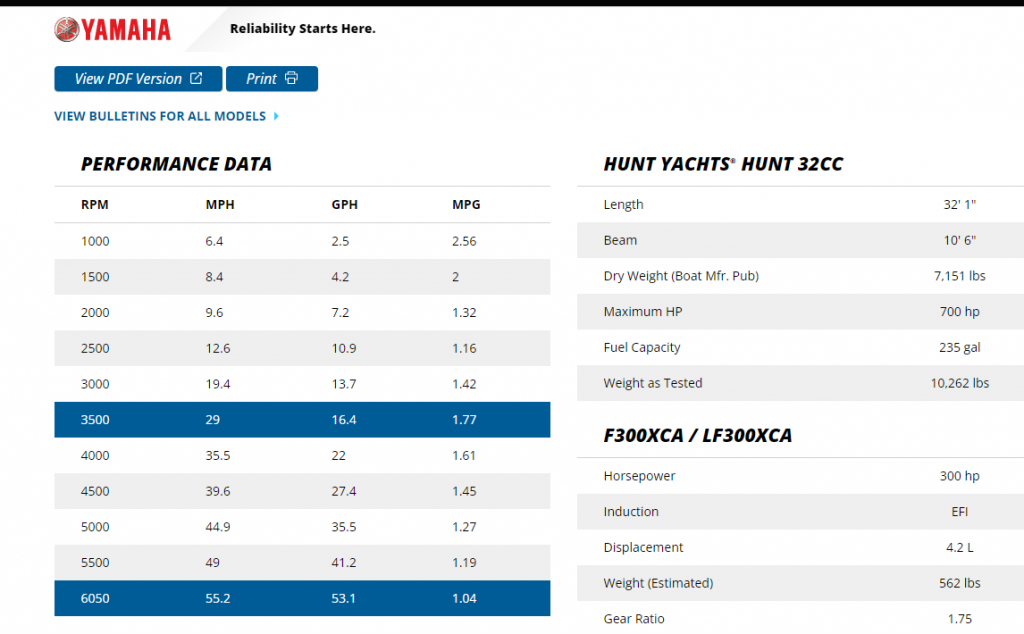Click the Performance Data heading
The height and width of the screenshot is (634, 1024).
(x=176, y=164)
